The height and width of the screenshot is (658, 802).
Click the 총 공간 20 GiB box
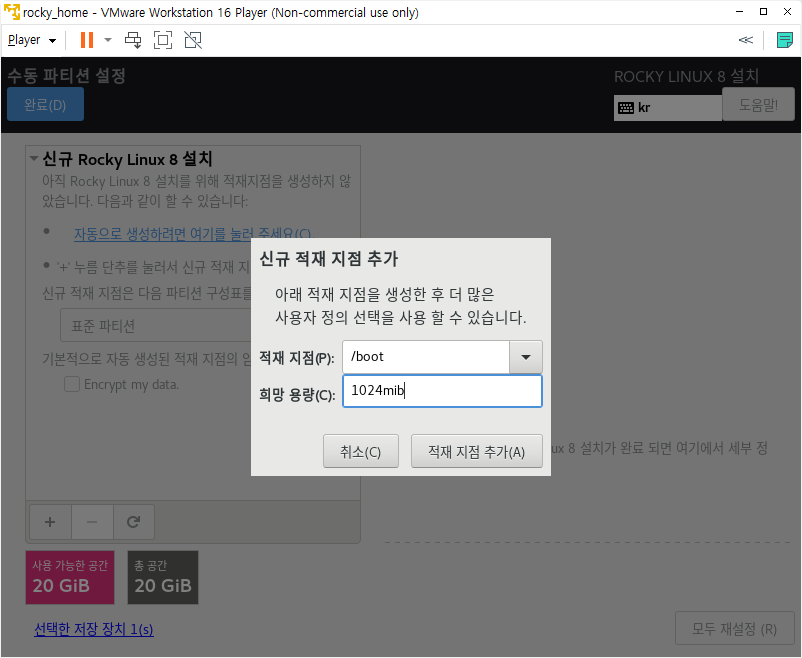tap(163, 578)
